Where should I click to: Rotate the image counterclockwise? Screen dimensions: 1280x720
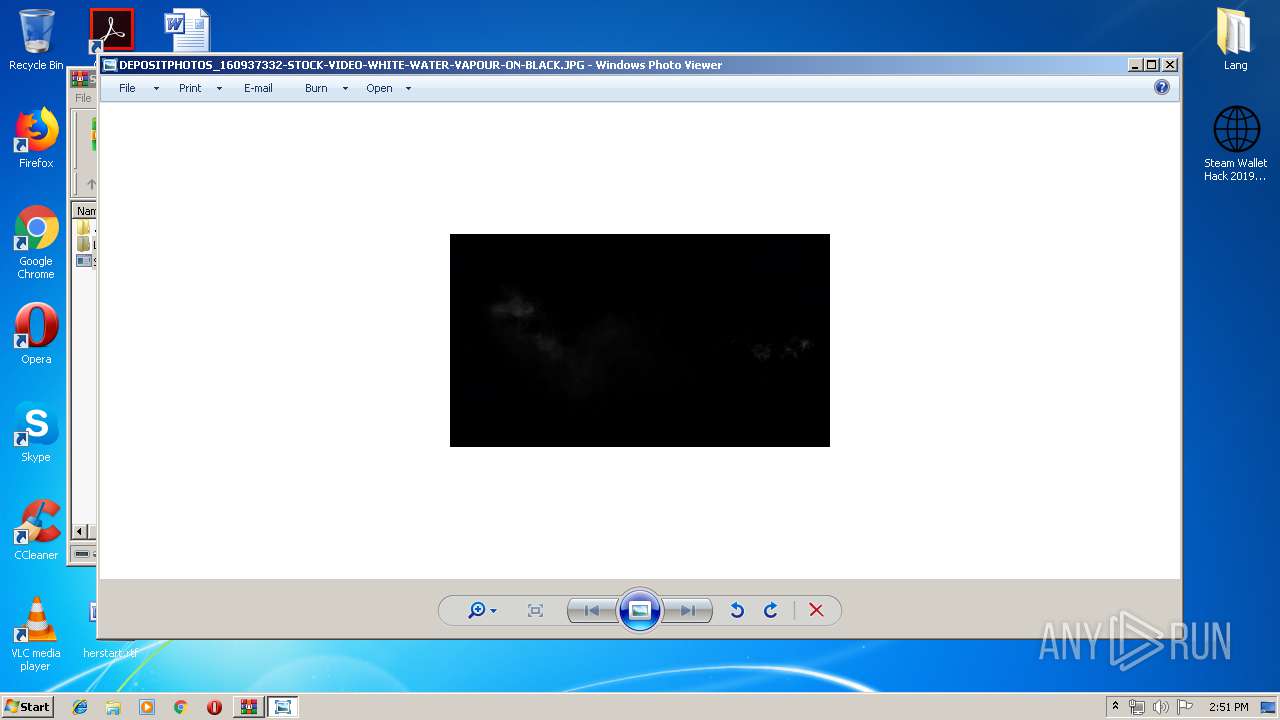tap(737, 610)
